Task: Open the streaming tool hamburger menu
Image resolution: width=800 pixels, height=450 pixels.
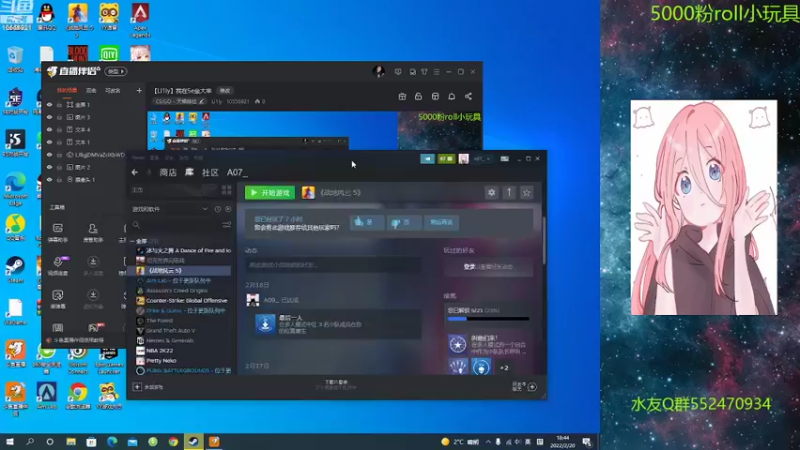Action: click(x=436, y=72)
